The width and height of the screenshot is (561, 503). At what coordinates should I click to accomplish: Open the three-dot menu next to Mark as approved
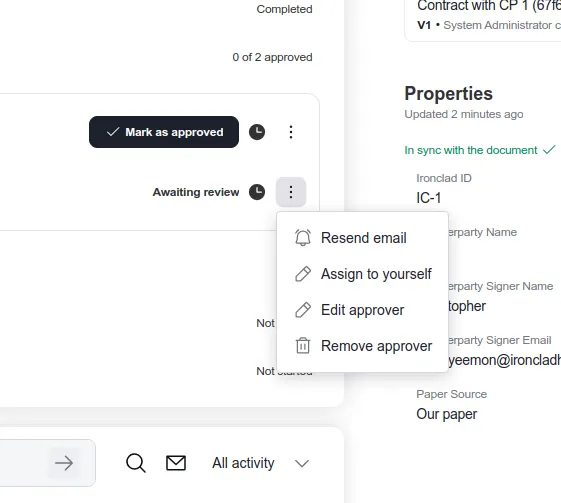pos(291,132)
